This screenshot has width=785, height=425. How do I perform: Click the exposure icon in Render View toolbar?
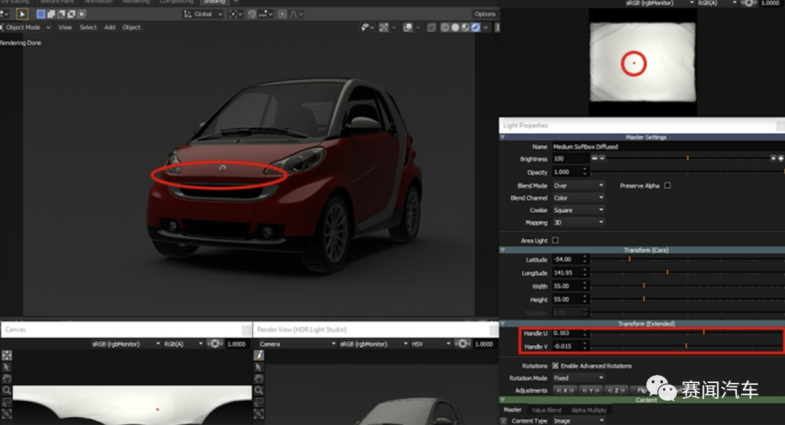click(462, 344)
